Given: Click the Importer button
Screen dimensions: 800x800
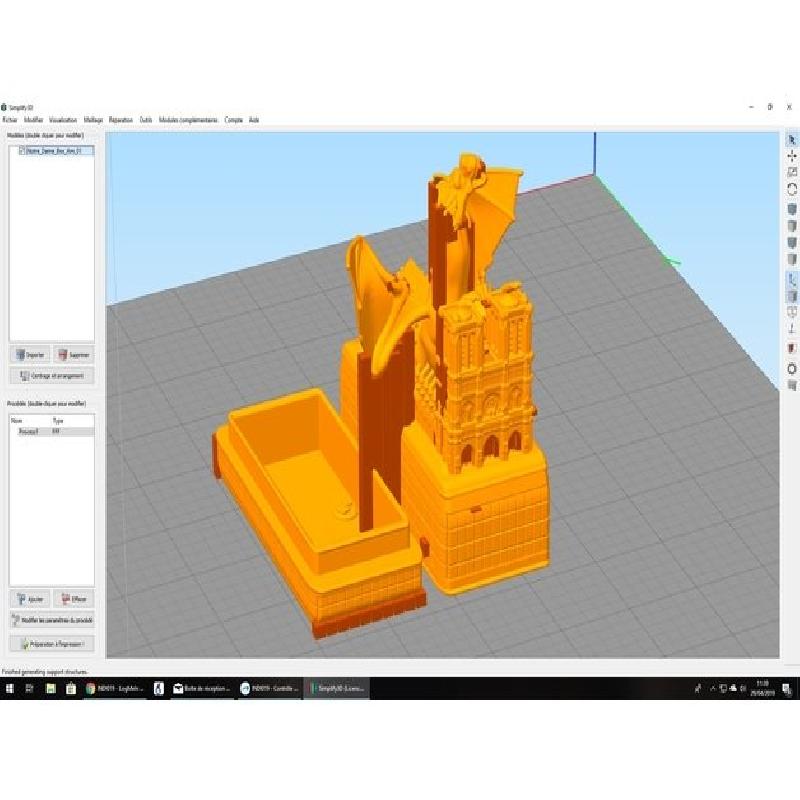Looking at the screenshot, I should click(x=31, y=355).
